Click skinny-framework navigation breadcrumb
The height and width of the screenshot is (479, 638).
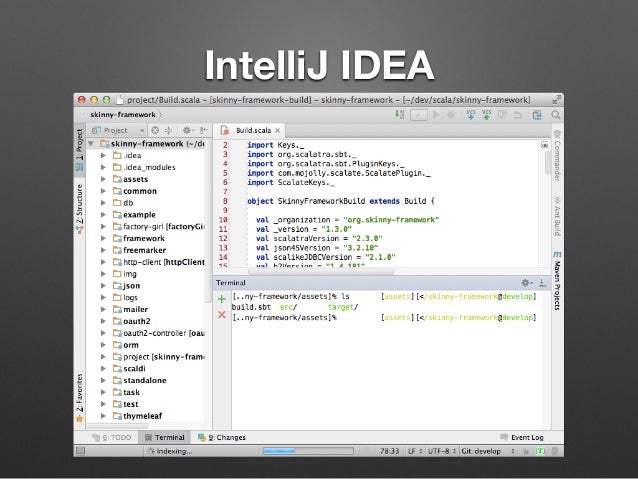tap(122, 115)
